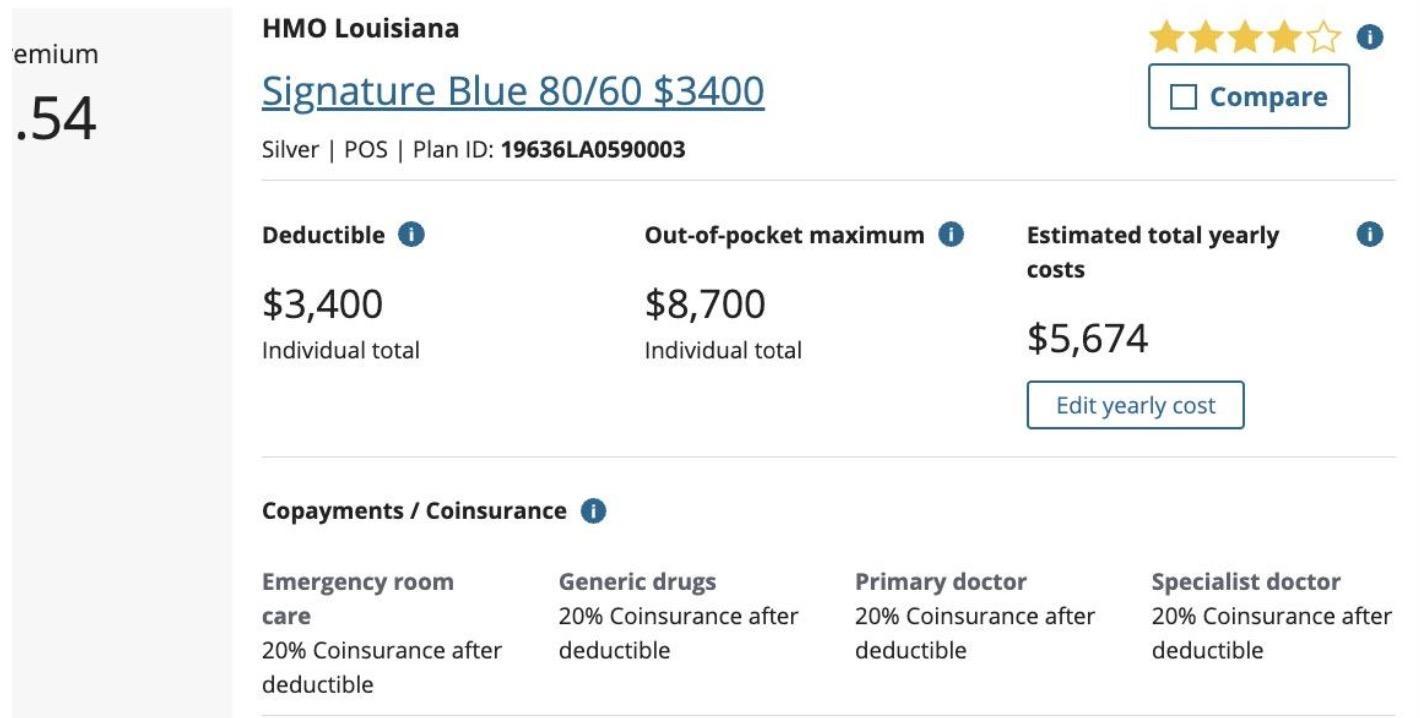Click the Copayments / Coinsurance info icon
Image resolution: width=1420 pixels, height=718 pixels.
tap(593, 511)
